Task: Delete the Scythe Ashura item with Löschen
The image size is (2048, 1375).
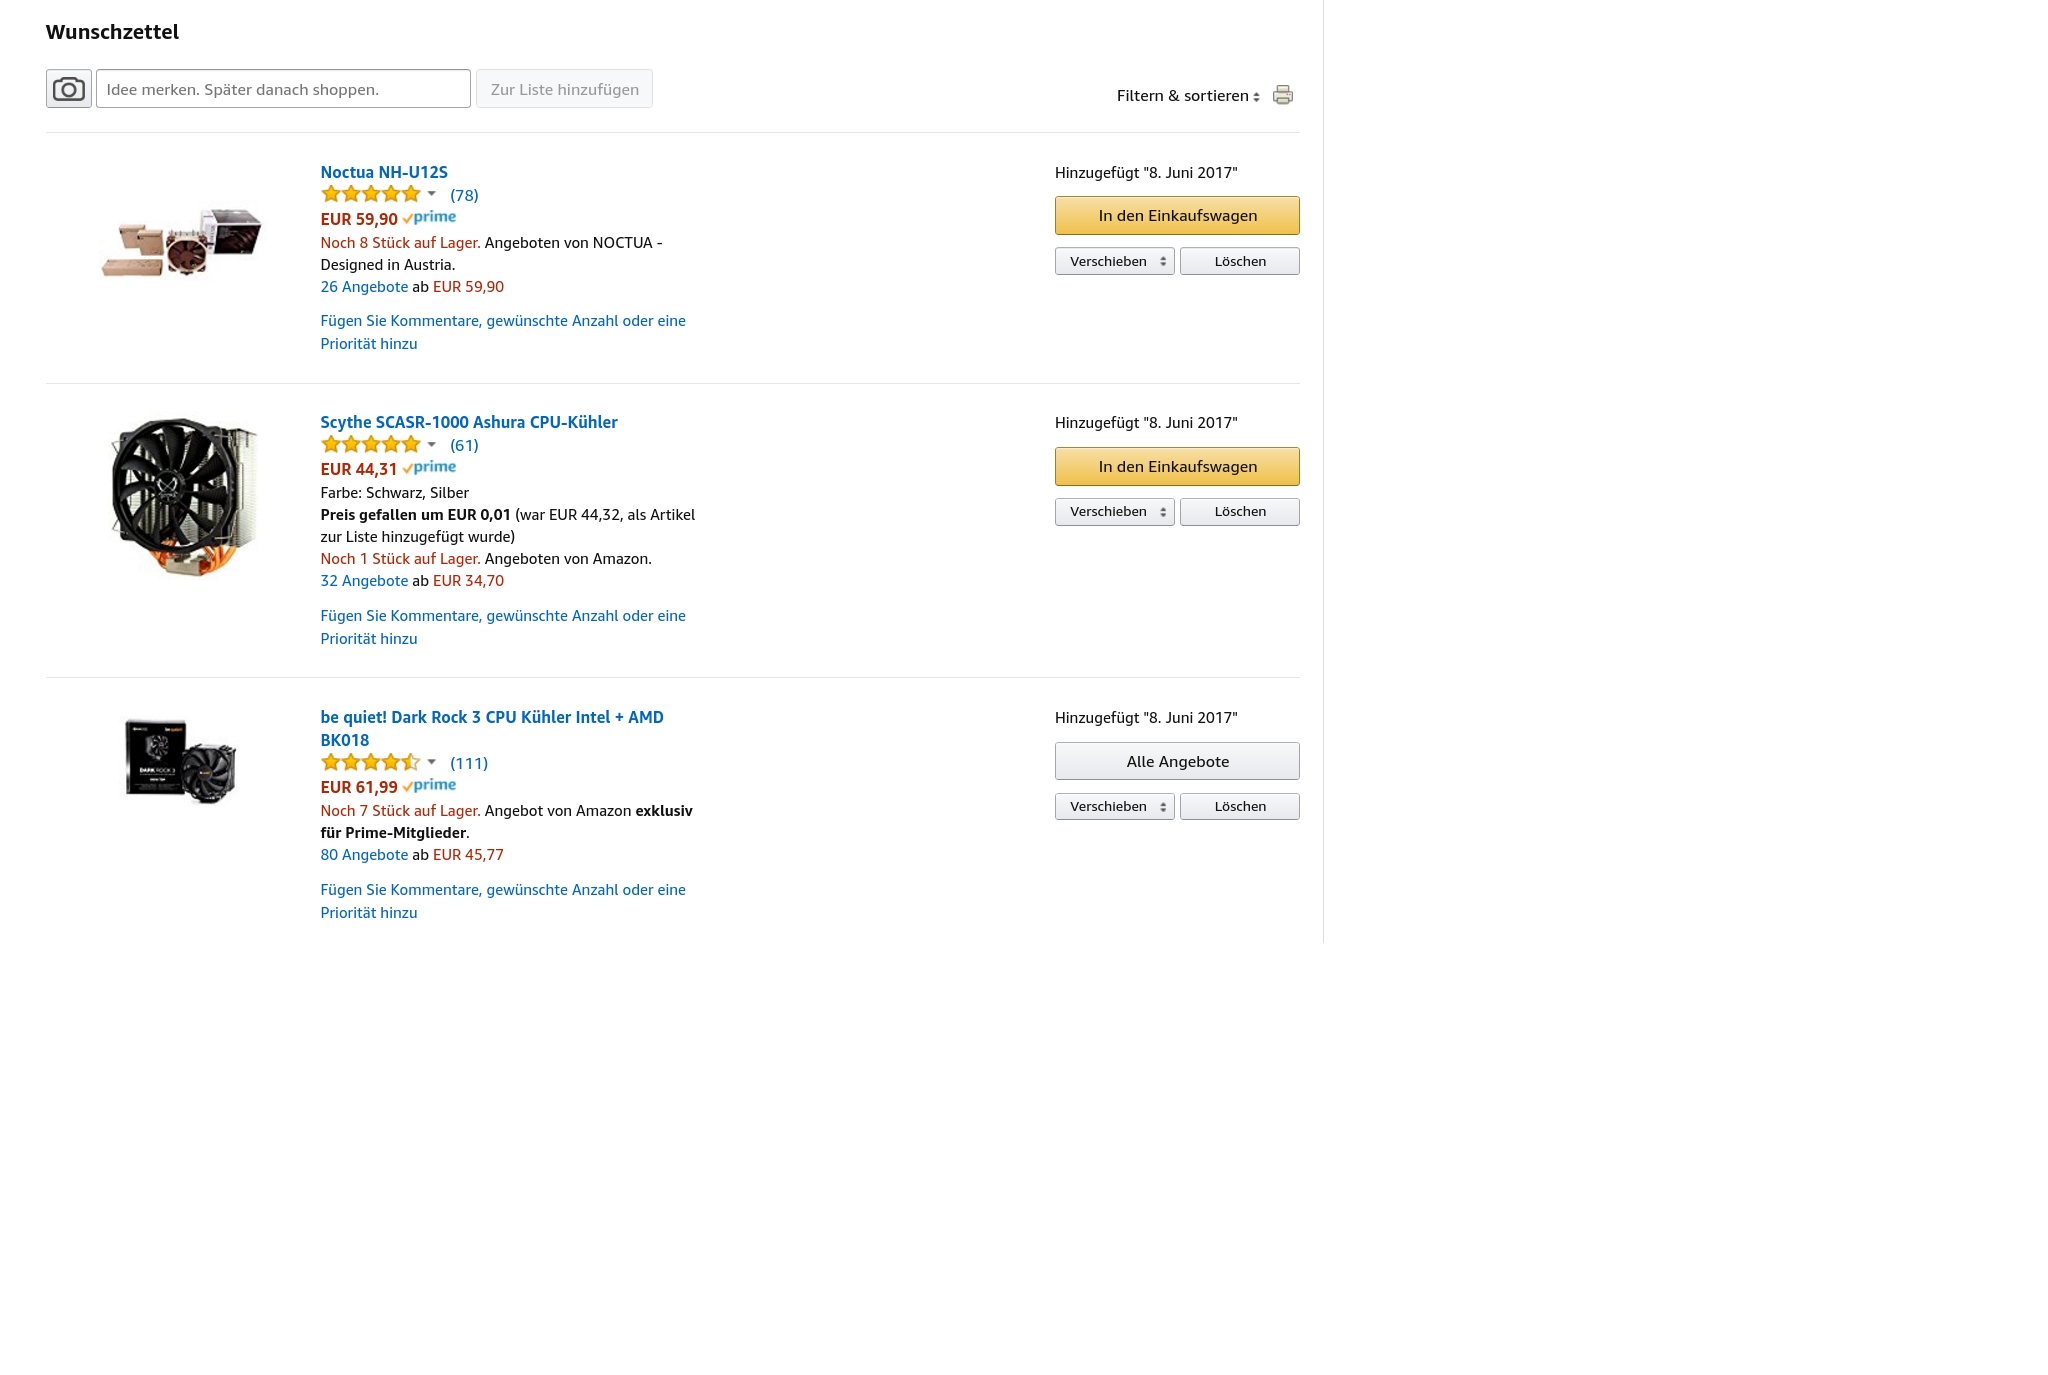Action: [x=1240, y=511]
